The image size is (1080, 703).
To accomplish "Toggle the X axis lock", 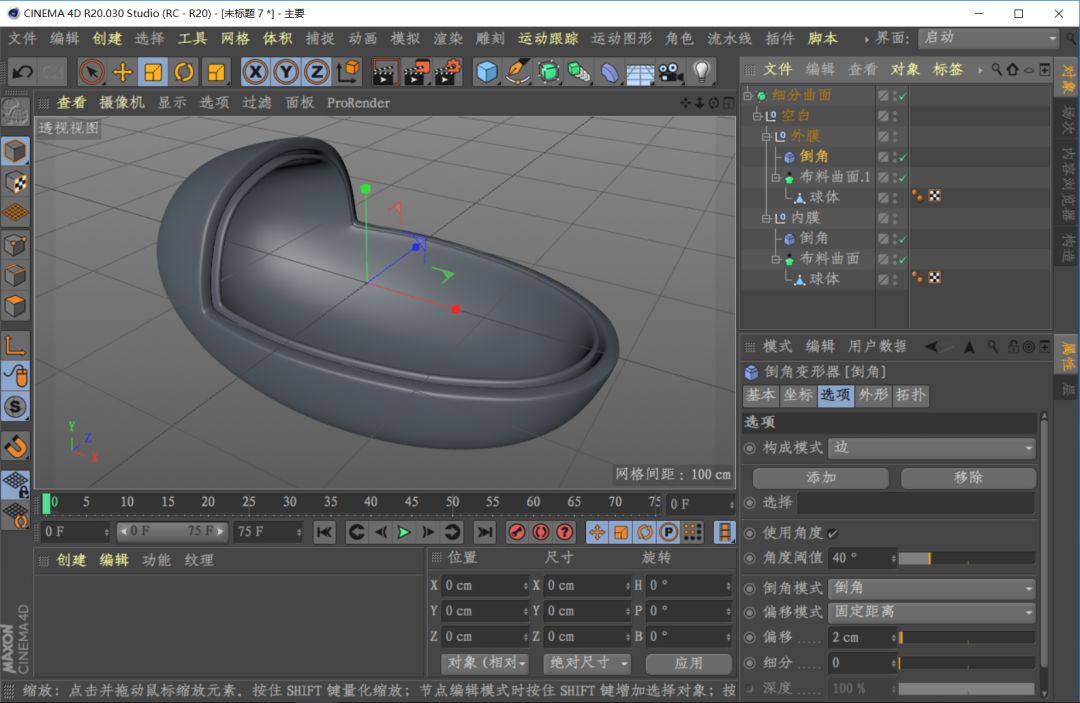I will [x=255, y=72].
